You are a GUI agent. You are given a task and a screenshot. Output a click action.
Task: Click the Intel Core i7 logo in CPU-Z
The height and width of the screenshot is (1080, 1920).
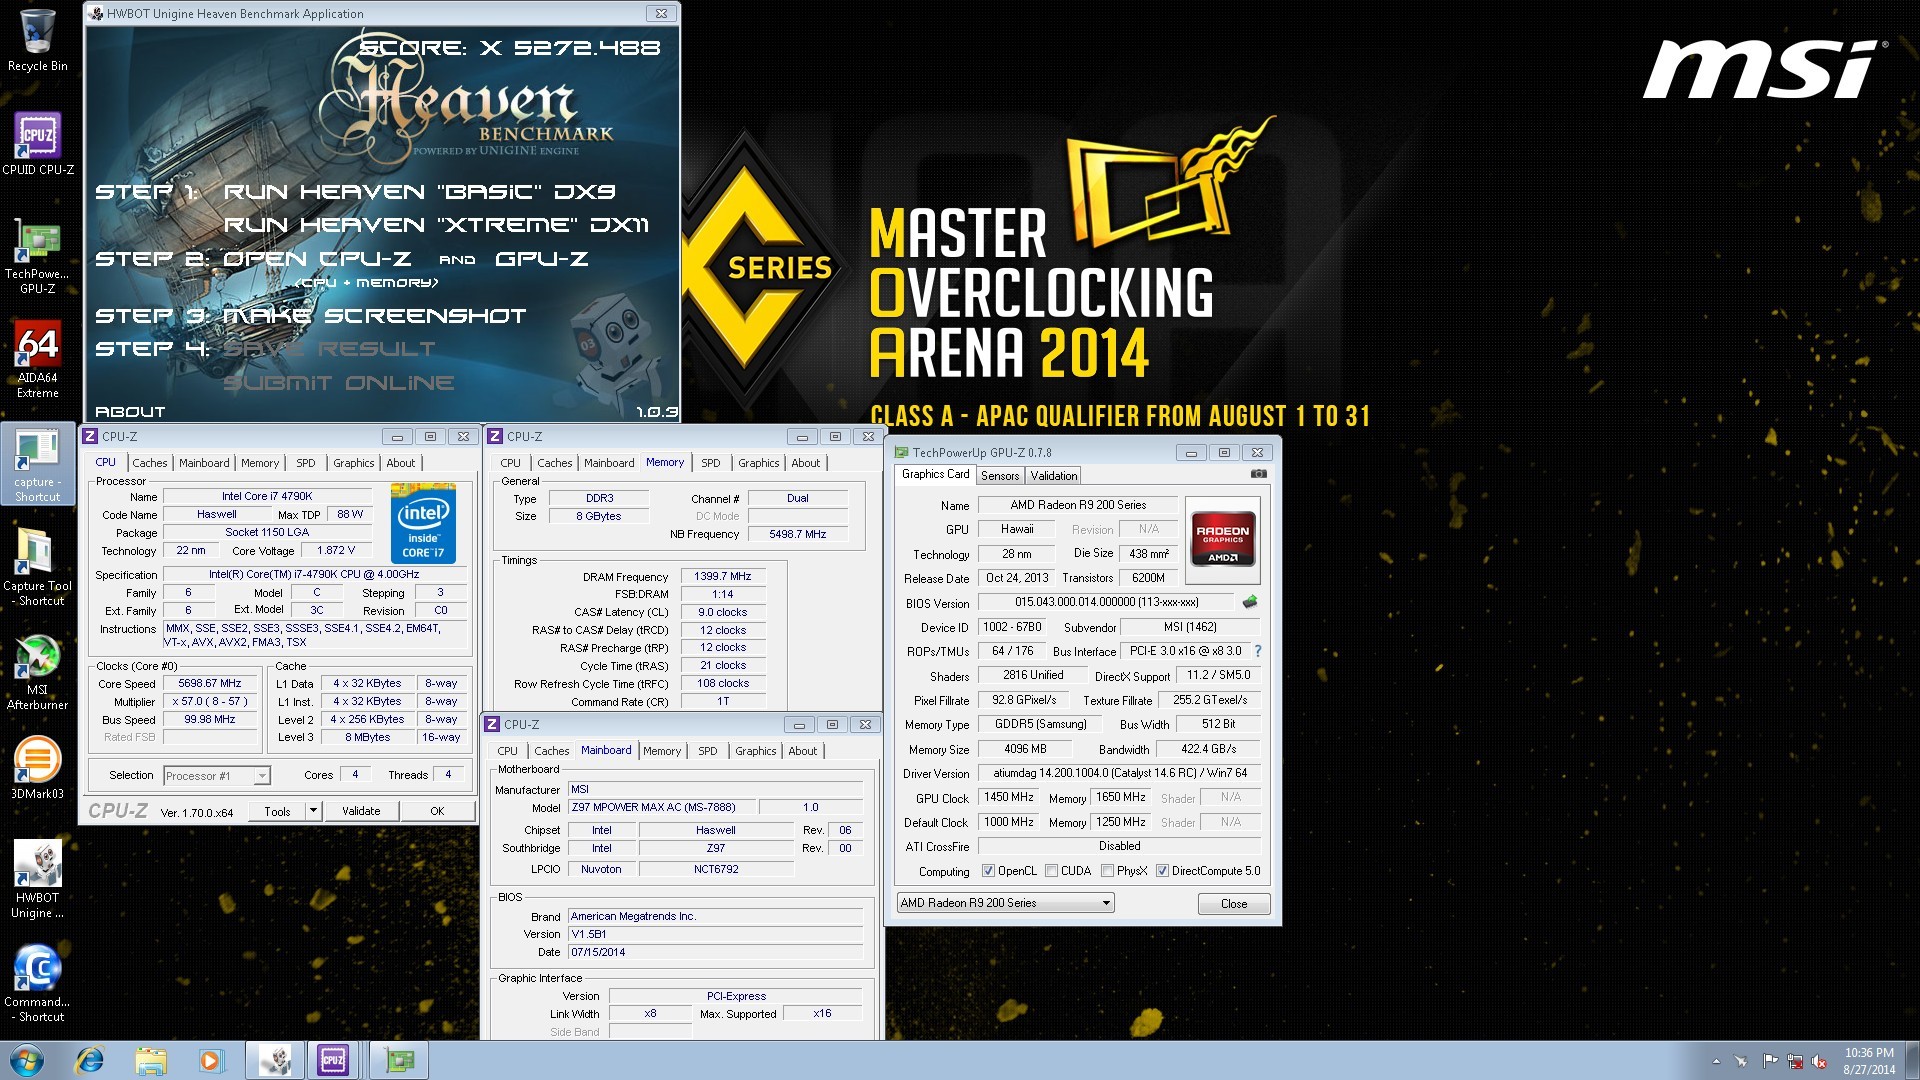pos(423,523)
